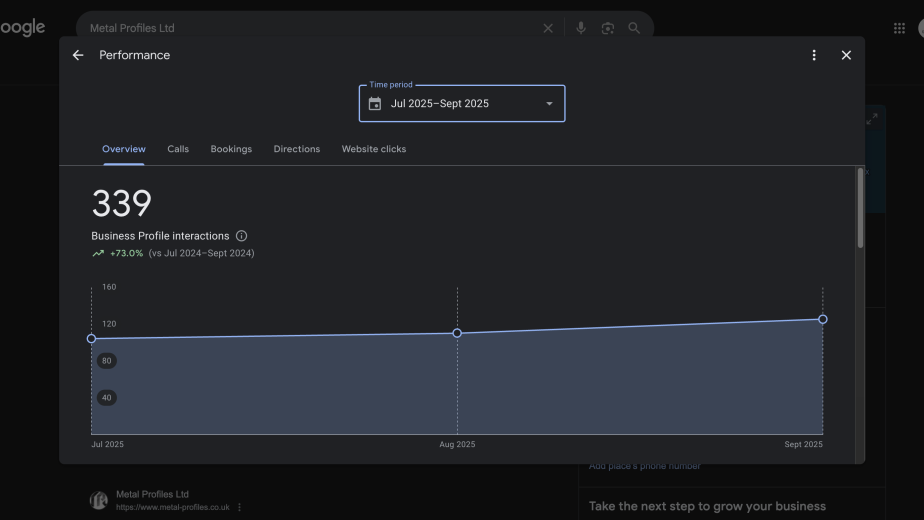The image size is (924, 520).
Task: Close the Performance dialog
Action: coord(846,55)
